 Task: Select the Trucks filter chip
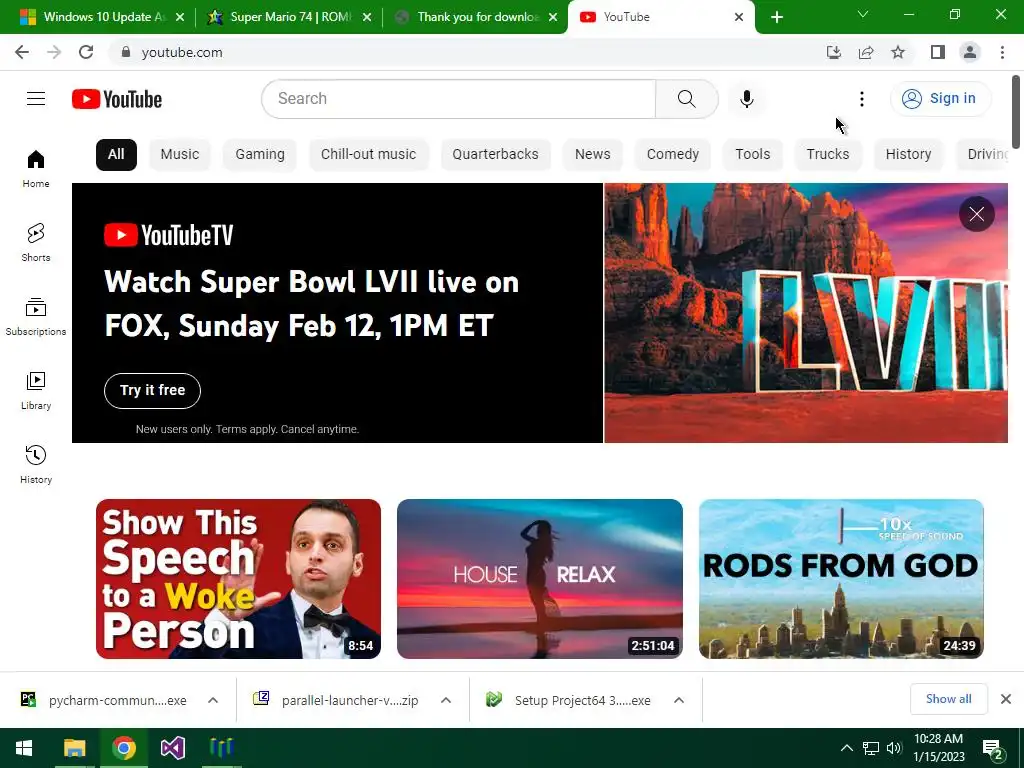[x=827, y=155]
